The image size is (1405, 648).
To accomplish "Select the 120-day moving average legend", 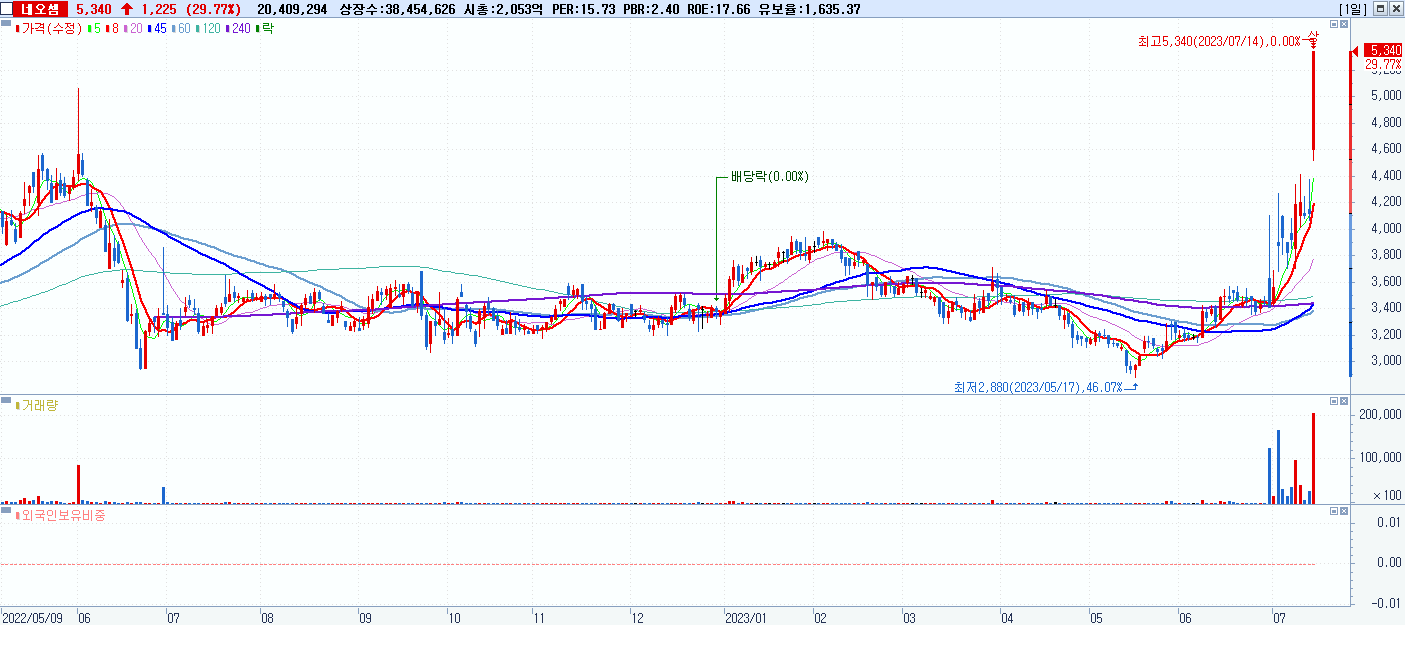I will click(x=207, y=28).
